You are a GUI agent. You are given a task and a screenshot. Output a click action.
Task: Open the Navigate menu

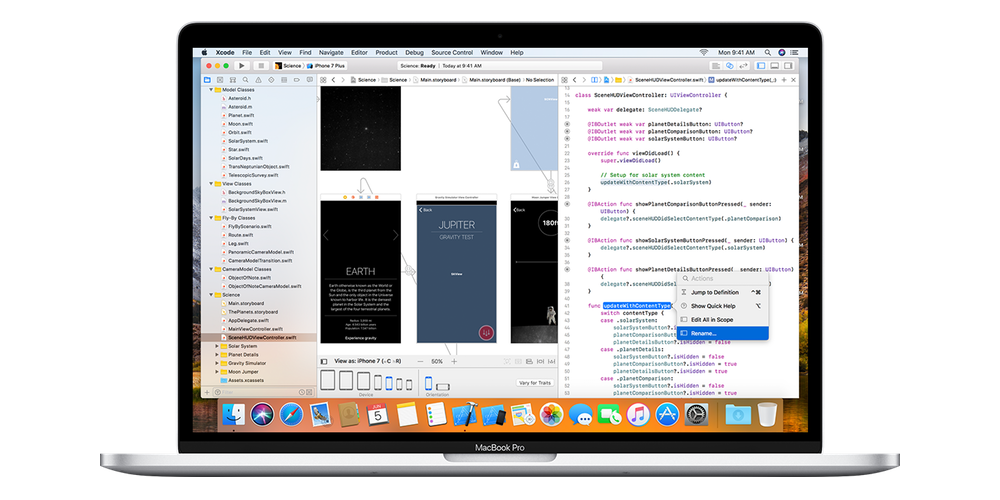point(331,52)
